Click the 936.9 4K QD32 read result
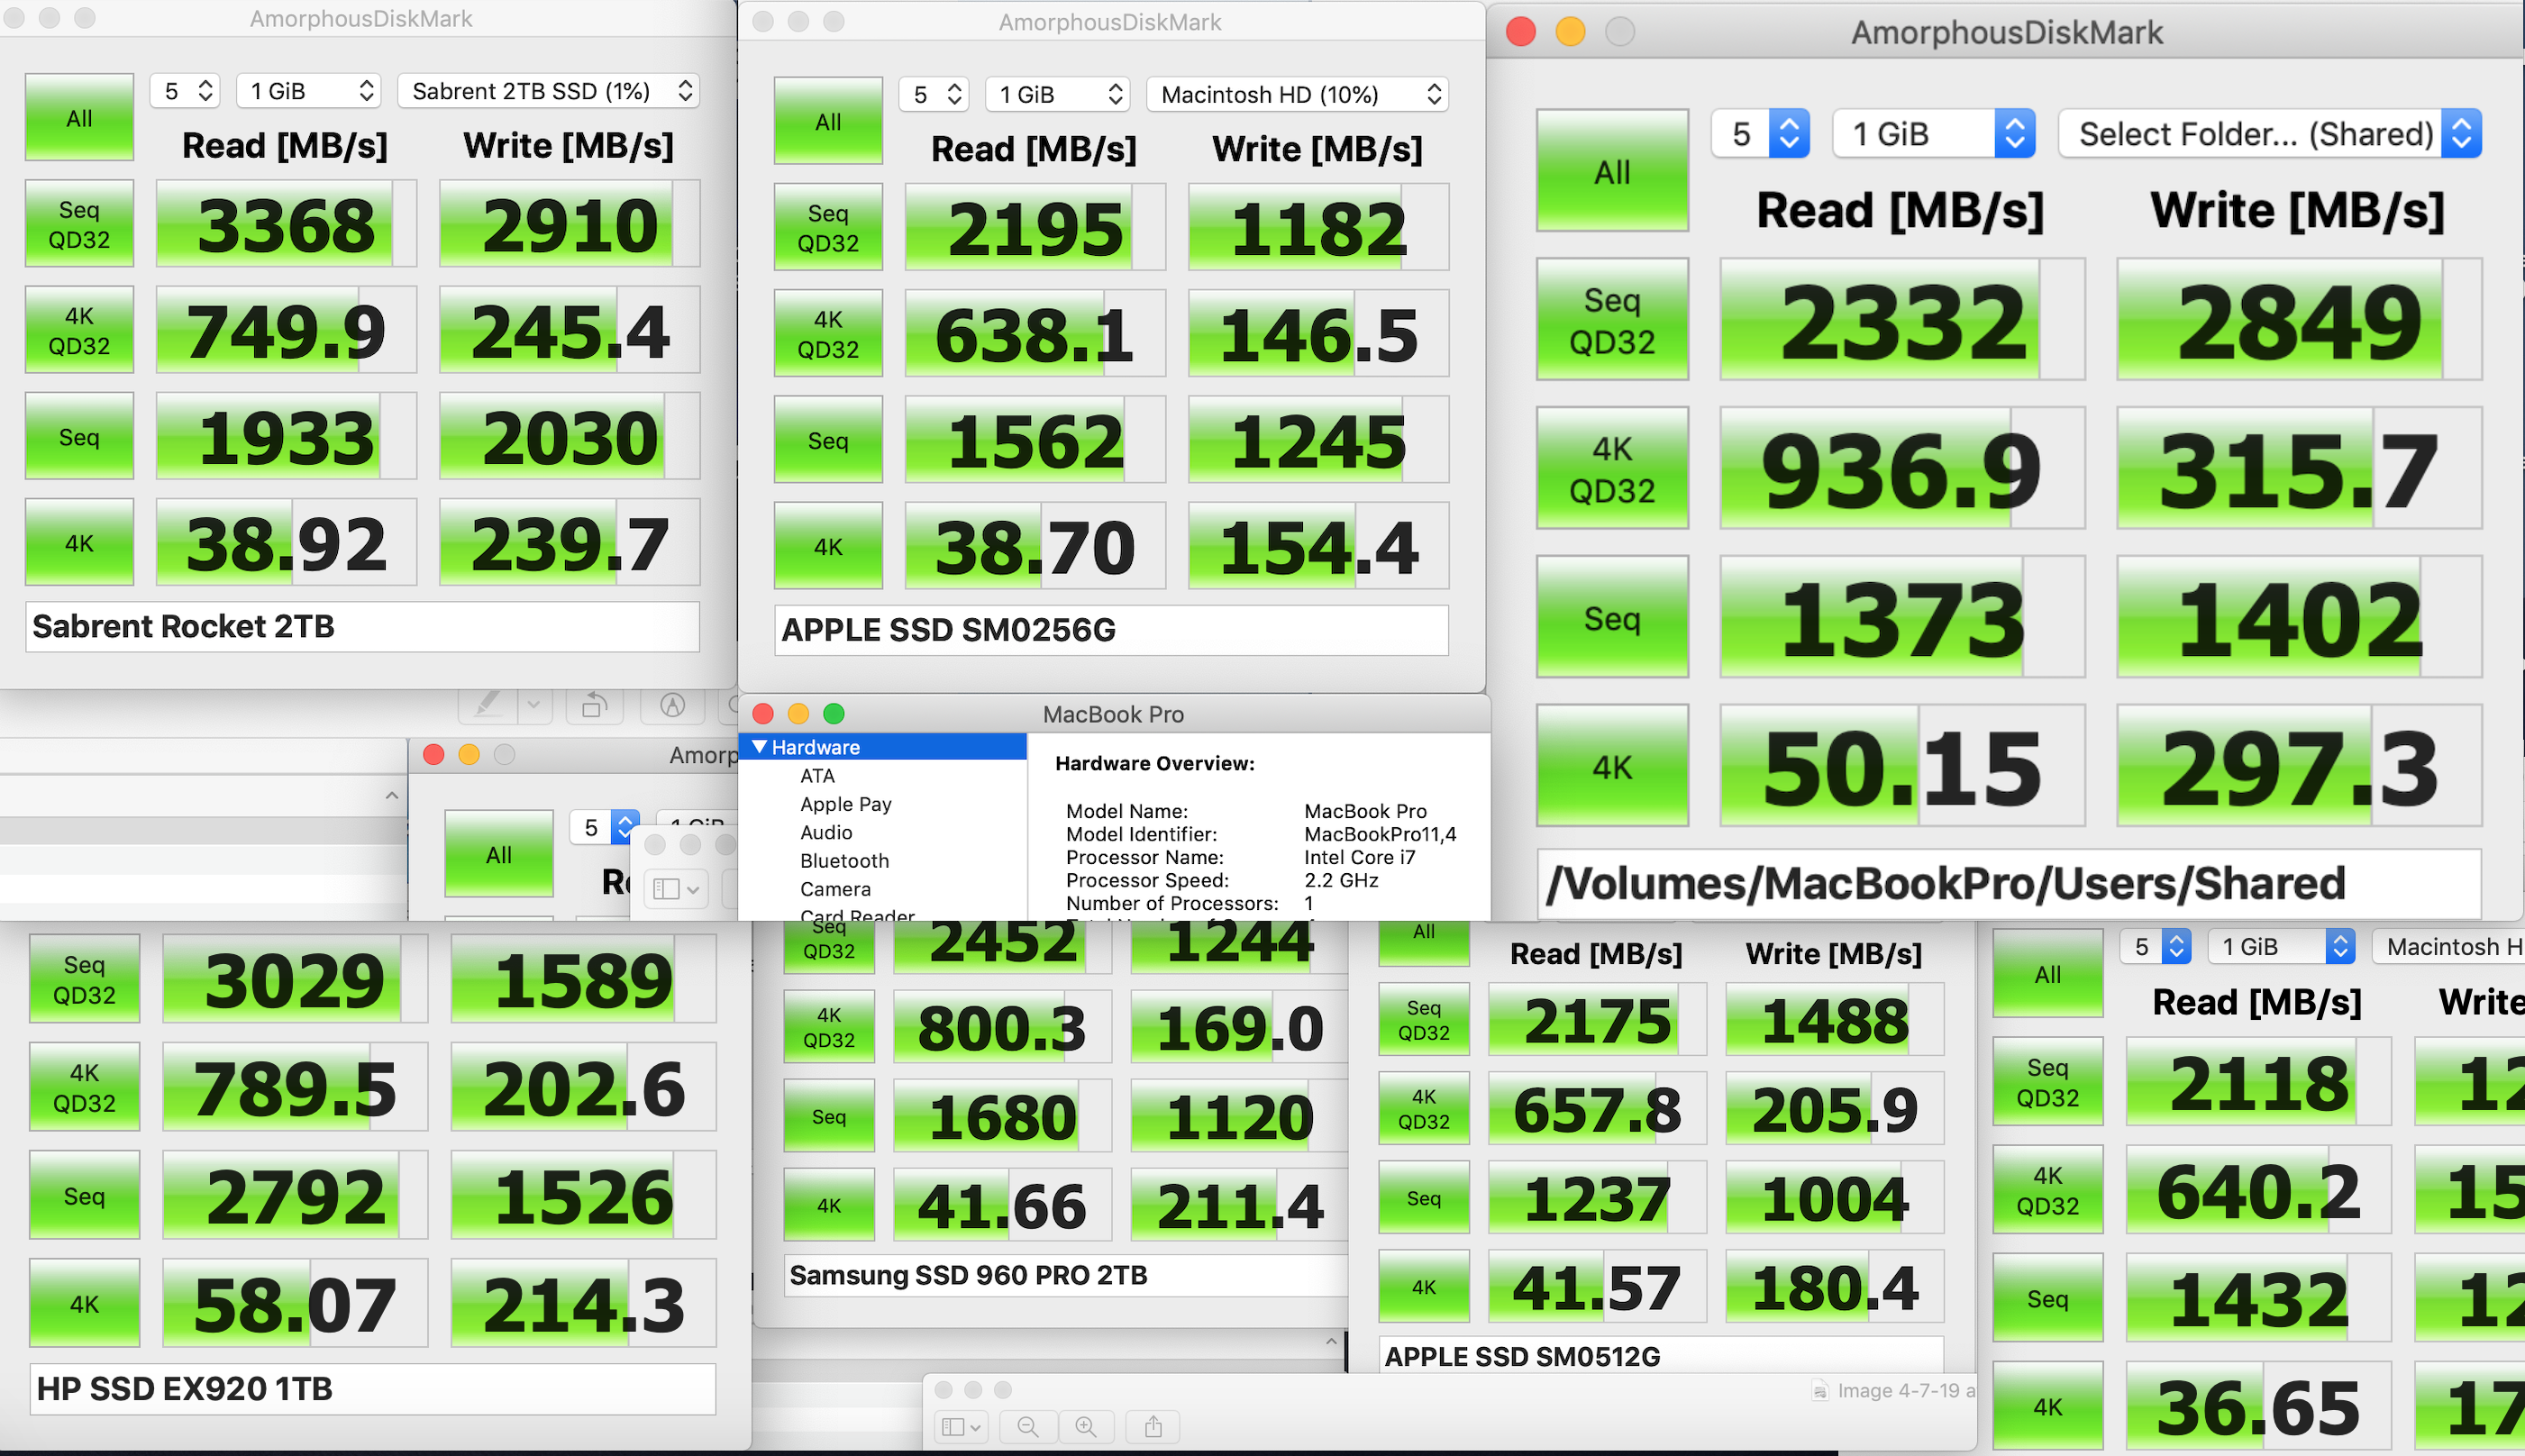This screenshot has width=2525, height=1456. click(x=1902, y=469)
